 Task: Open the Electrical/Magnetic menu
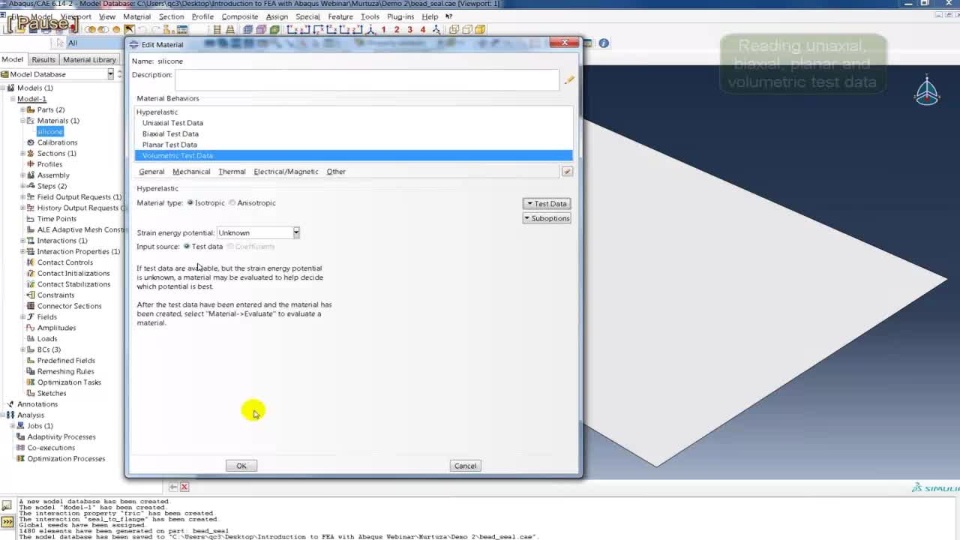pyautogui.click(x=286, y=171)
